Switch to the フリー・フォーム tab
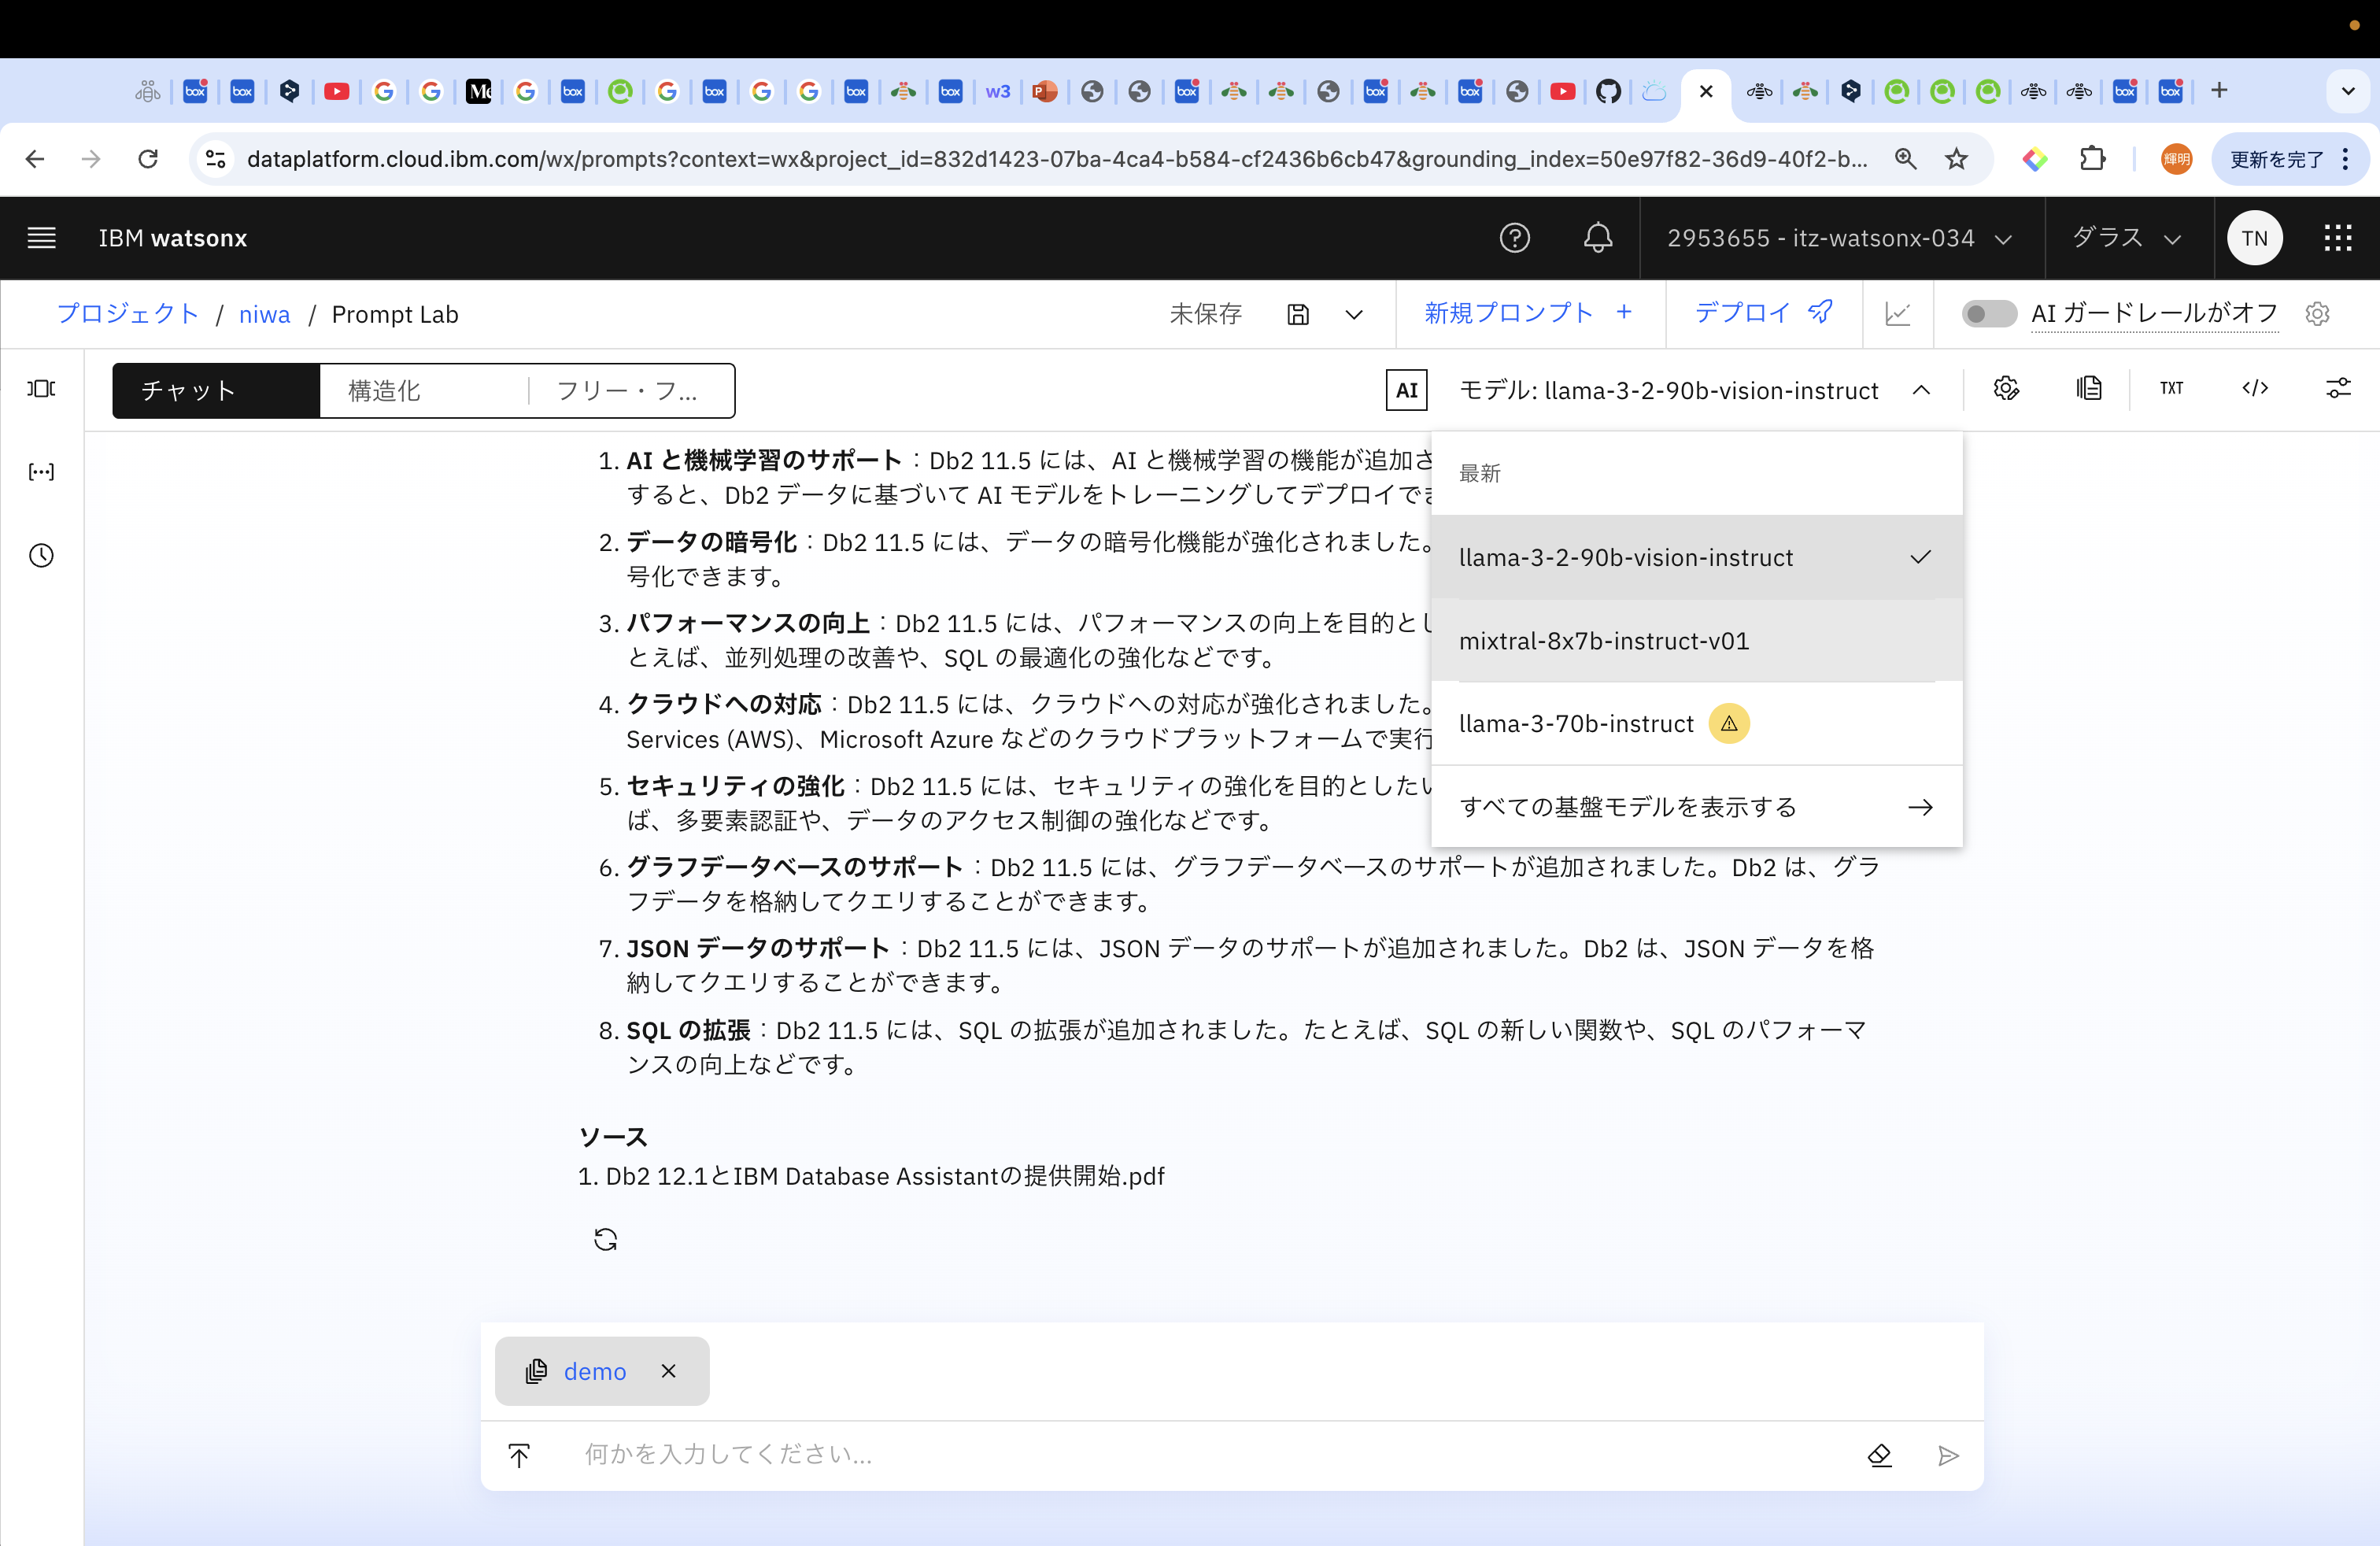Image resolution: width=2380 pixels, height=1546 pixels. [627, 391]
